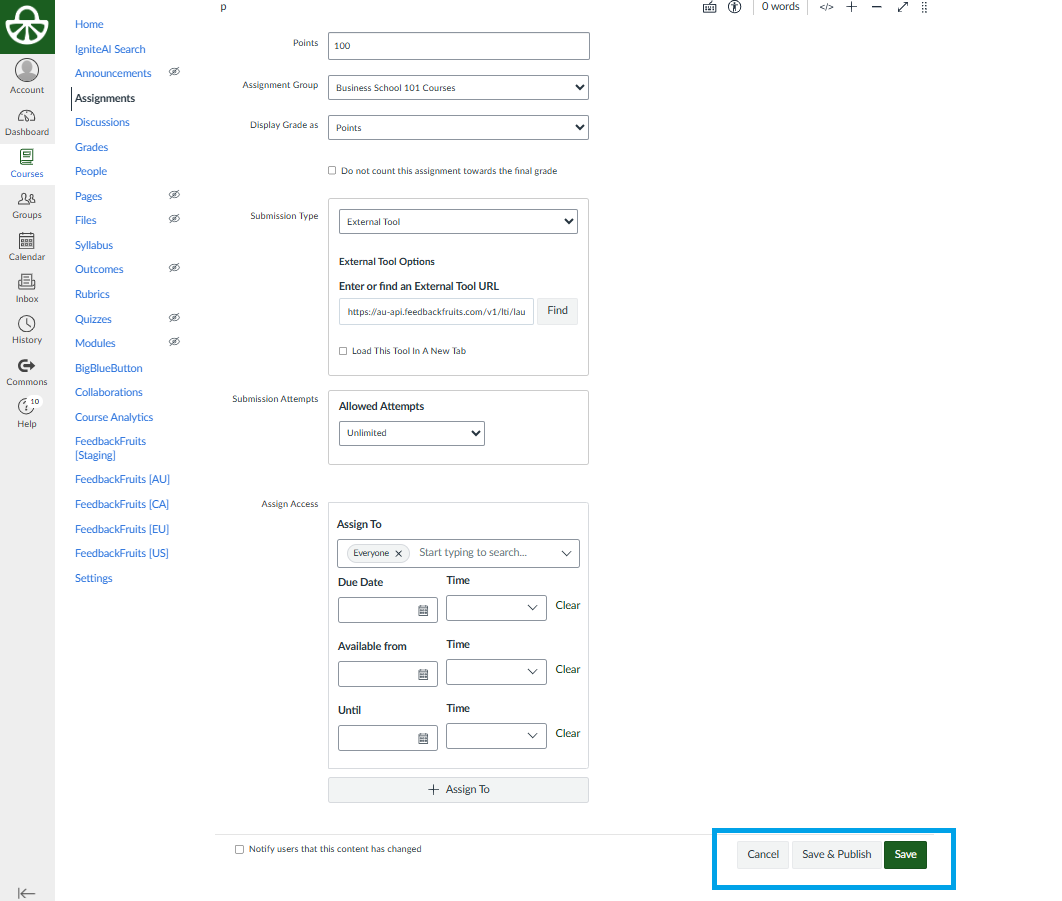This screenshot has width=1062, height=901.
Task: Check 'Load This Tool In A New Tab'
Action: tap(343, 351)
